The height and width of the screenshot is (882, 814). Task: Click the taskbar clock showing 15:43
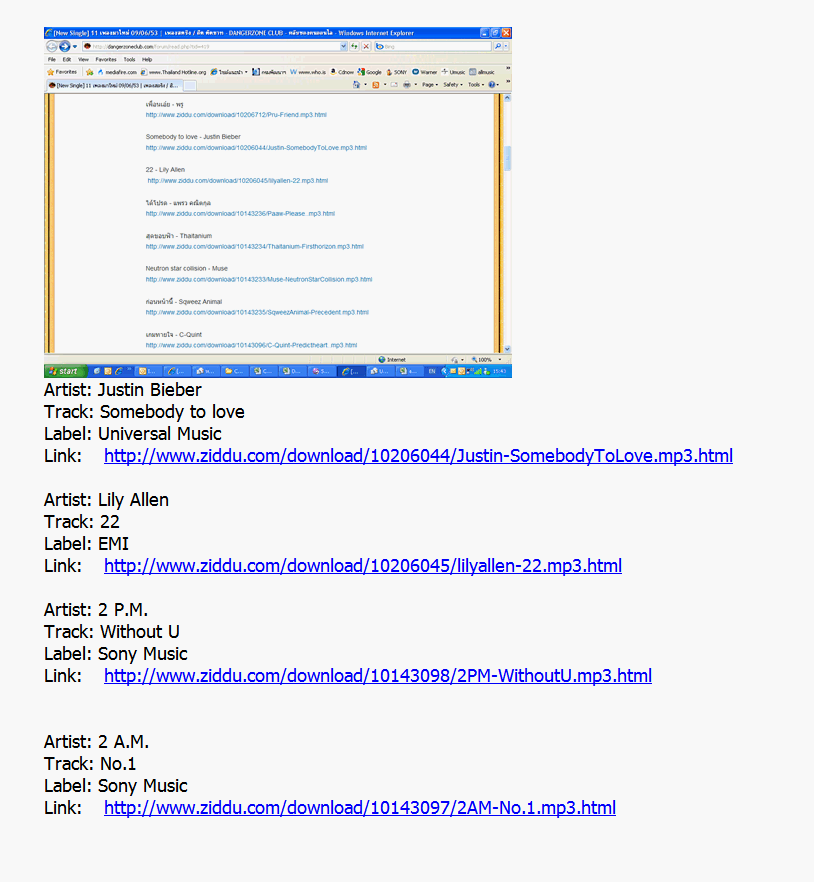pos(498,371)
